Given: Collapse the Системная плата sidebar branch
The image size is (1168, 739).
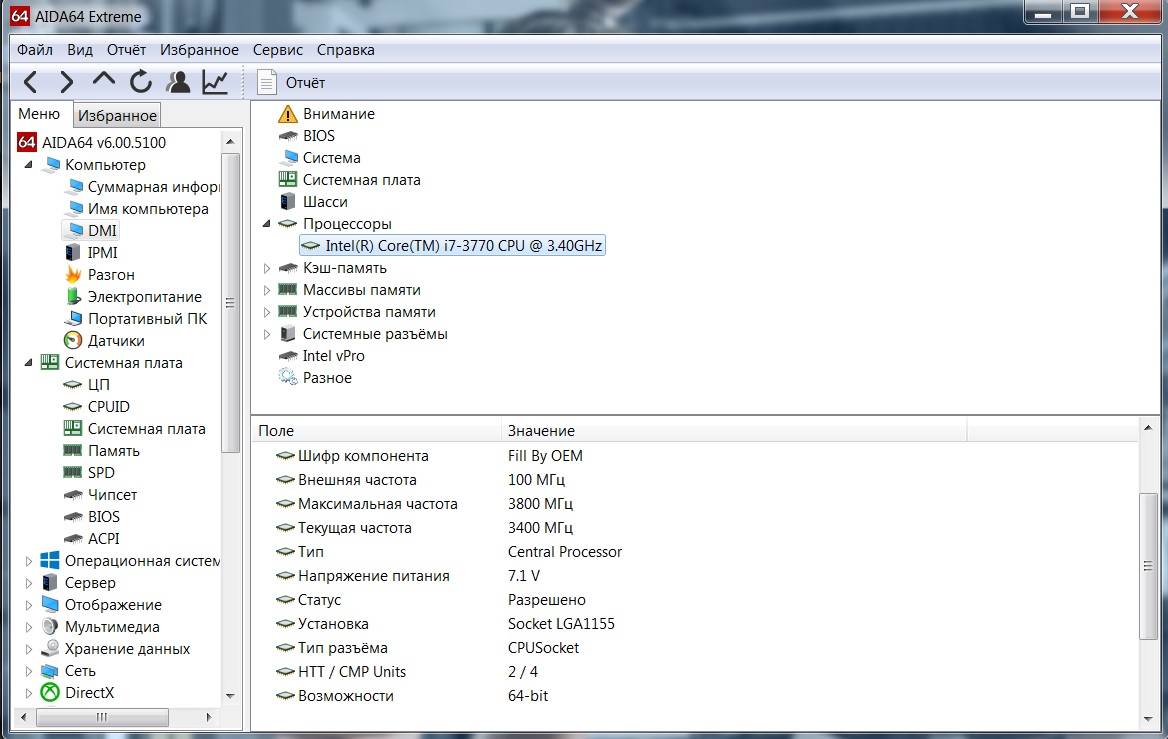Looking at the screenshot, I should point(28,363).
